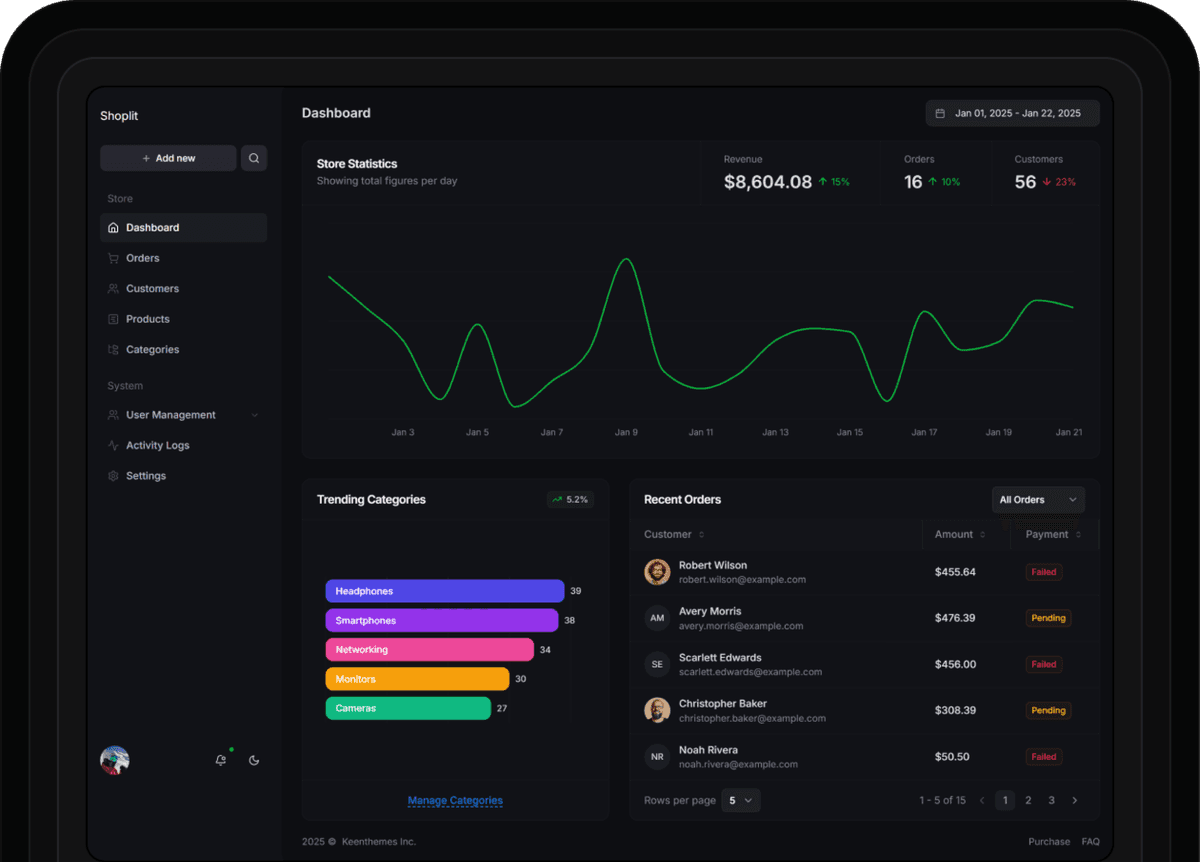Open Customers via its sidebar icon
The height and width of the screenshot is (862, 1200).
tap(113, 288)
